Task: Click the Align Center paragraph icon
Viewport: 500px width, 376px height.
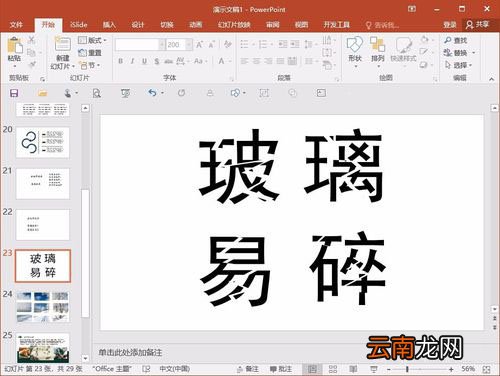Action: click(x=256, y=61)
